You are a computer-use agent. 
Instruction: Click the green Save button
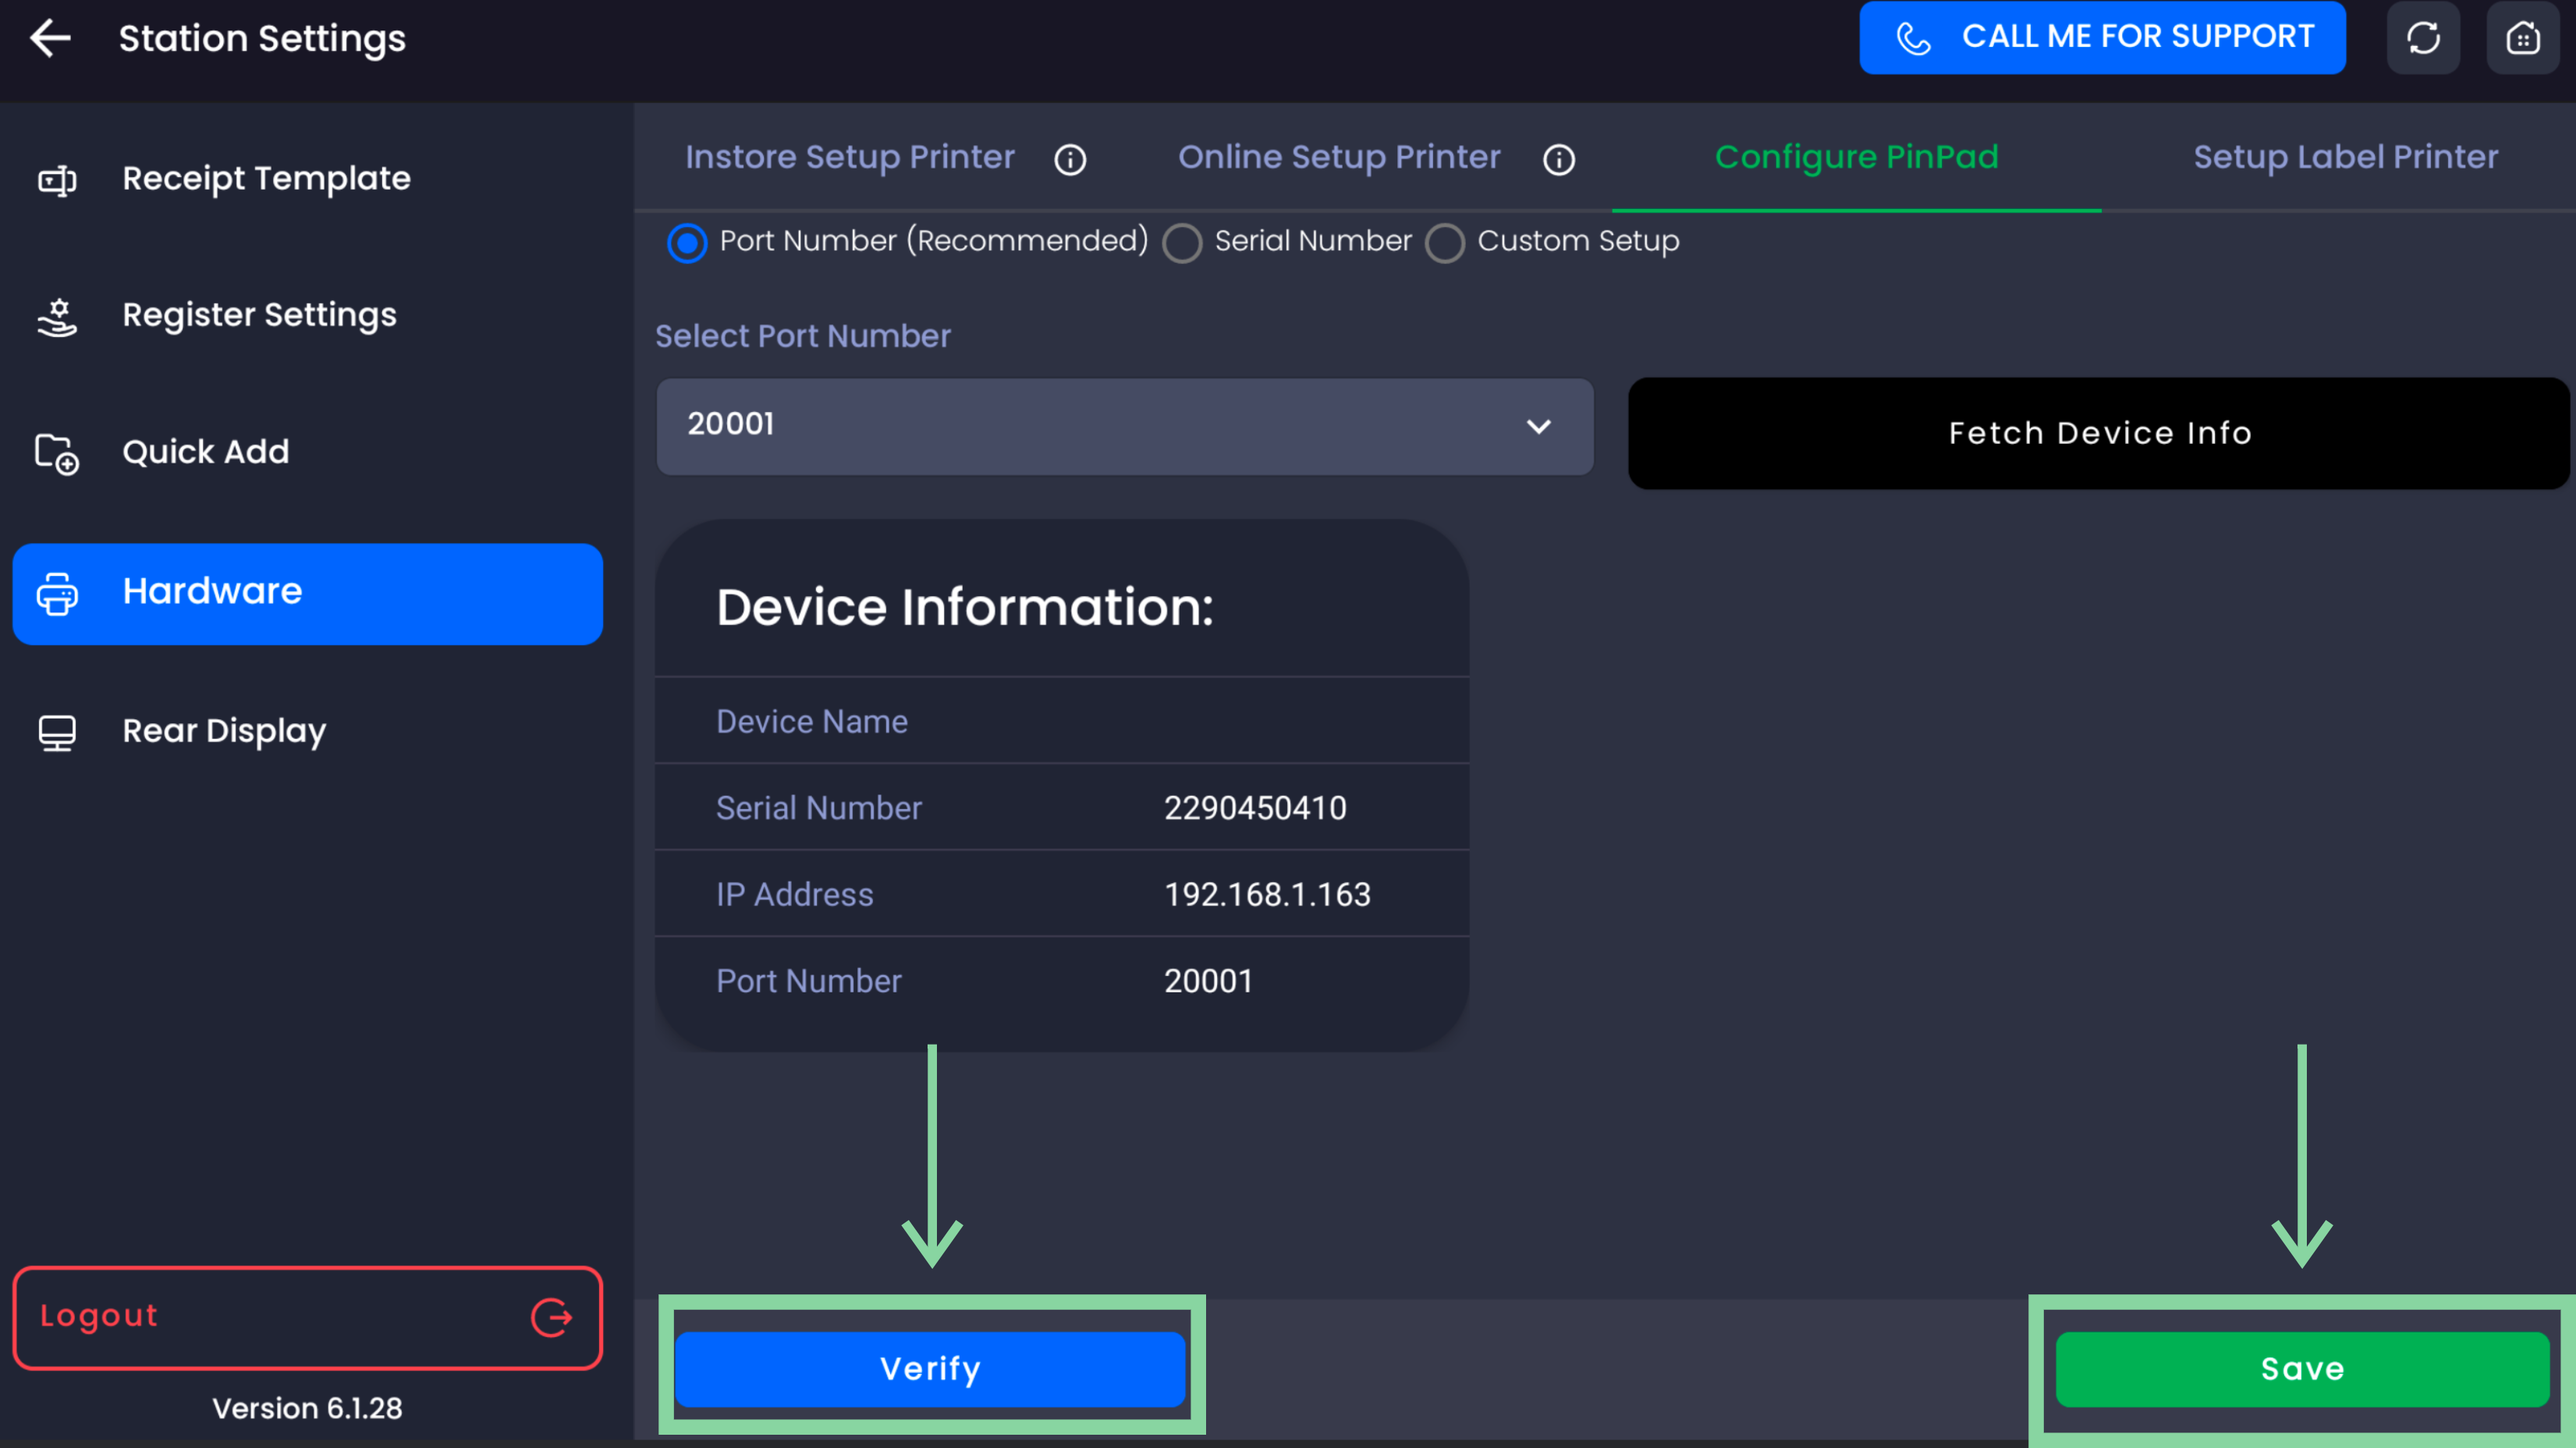click(2302, 1368)
